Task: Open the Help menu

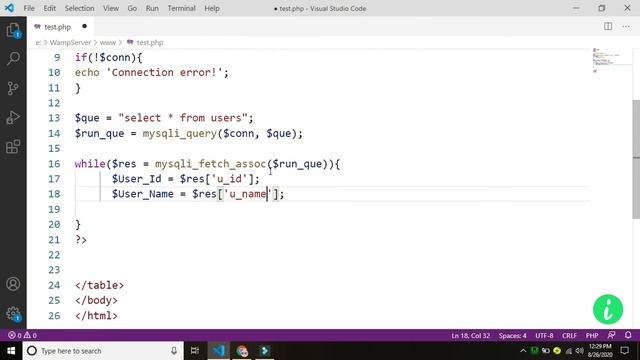Action: click(x=212, y=8)
